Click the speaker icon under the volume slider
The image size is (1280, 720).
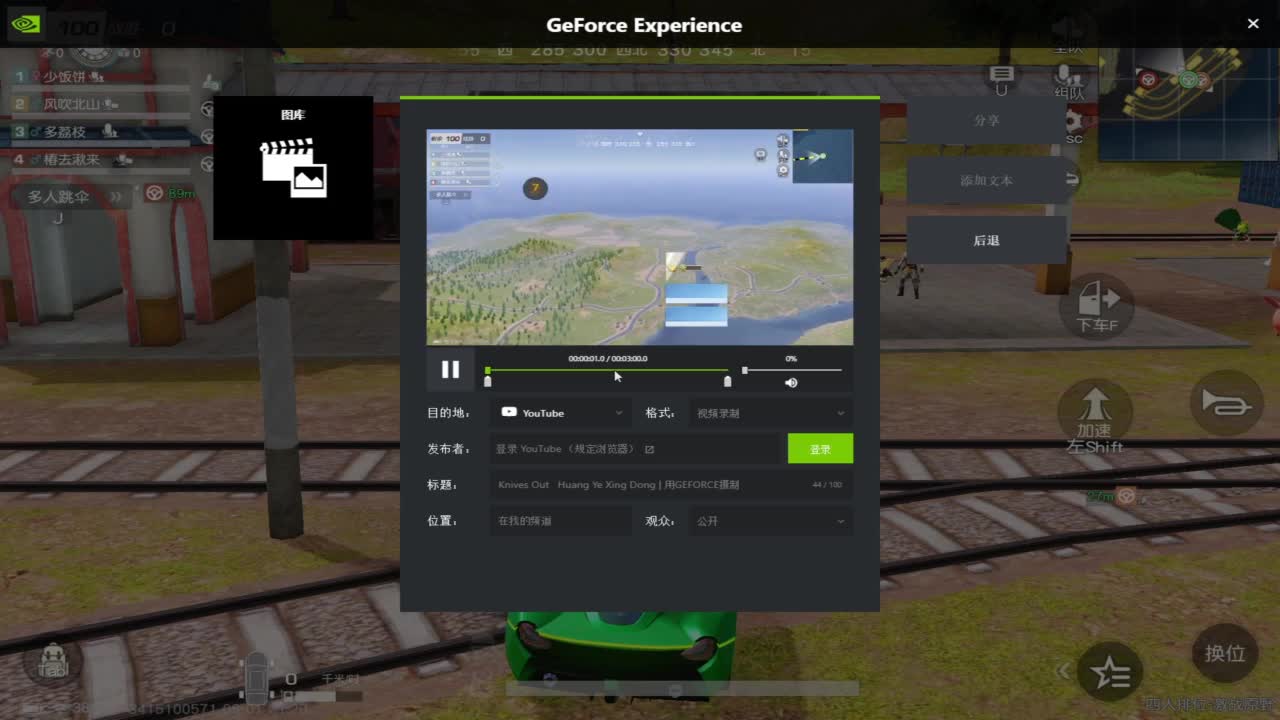coord(791,383)
